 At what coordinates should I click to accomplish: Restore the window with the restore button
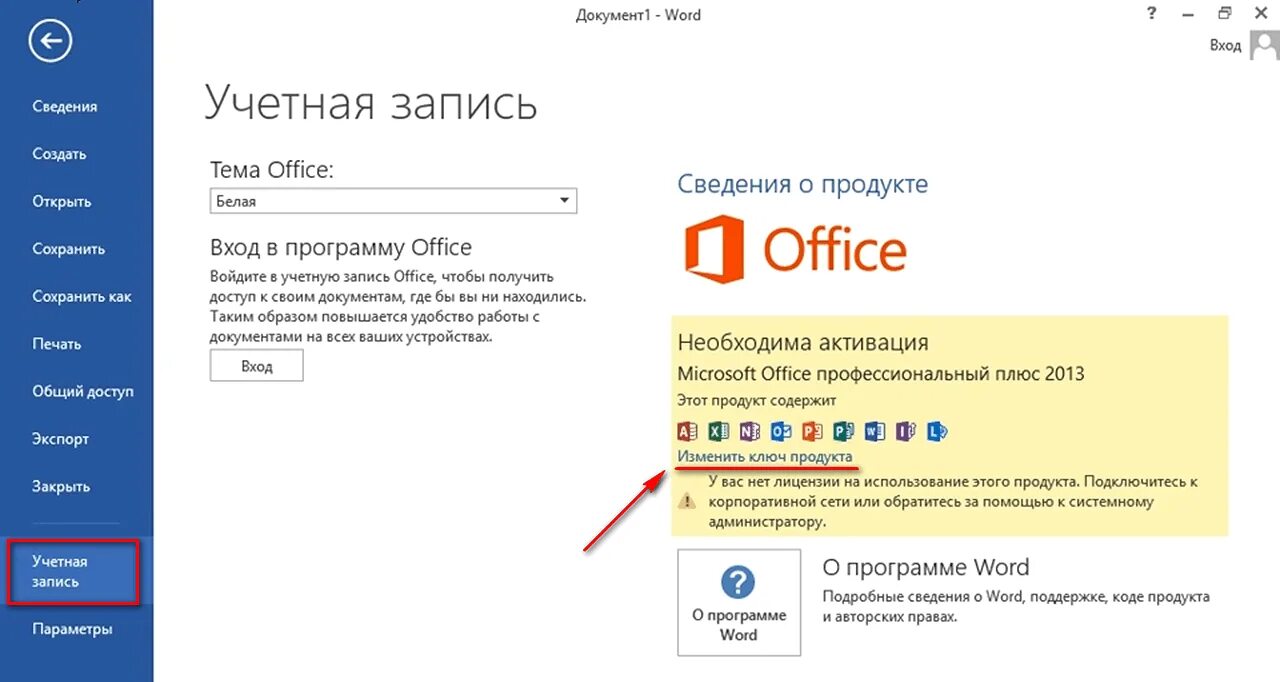(x=1224, y=13)
